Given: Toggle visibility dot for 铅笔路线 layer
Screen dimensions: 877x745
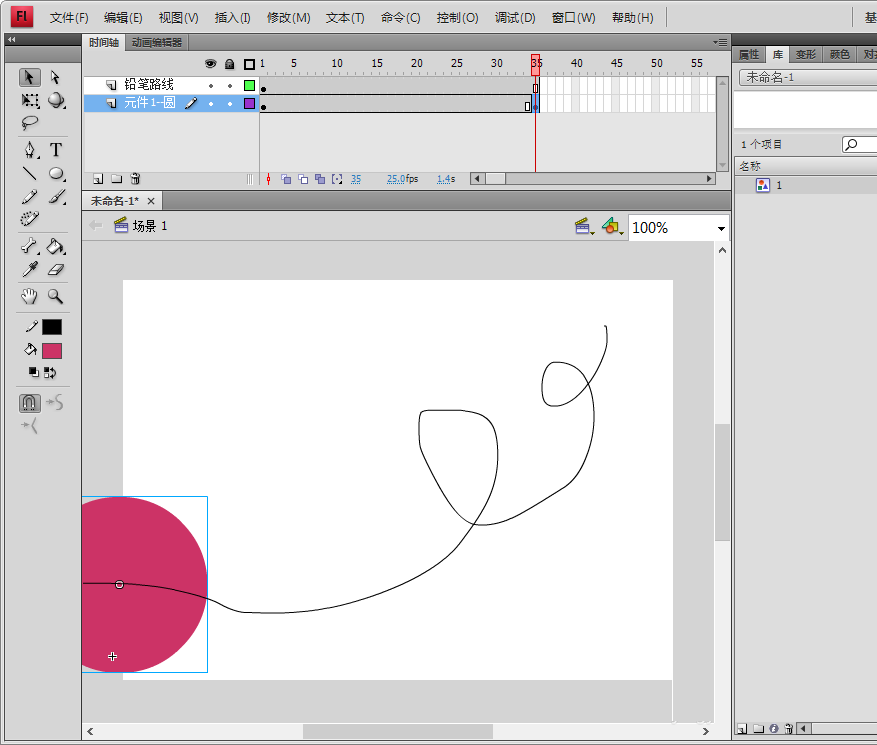Looking at the screenshot, I should [210, 86].
